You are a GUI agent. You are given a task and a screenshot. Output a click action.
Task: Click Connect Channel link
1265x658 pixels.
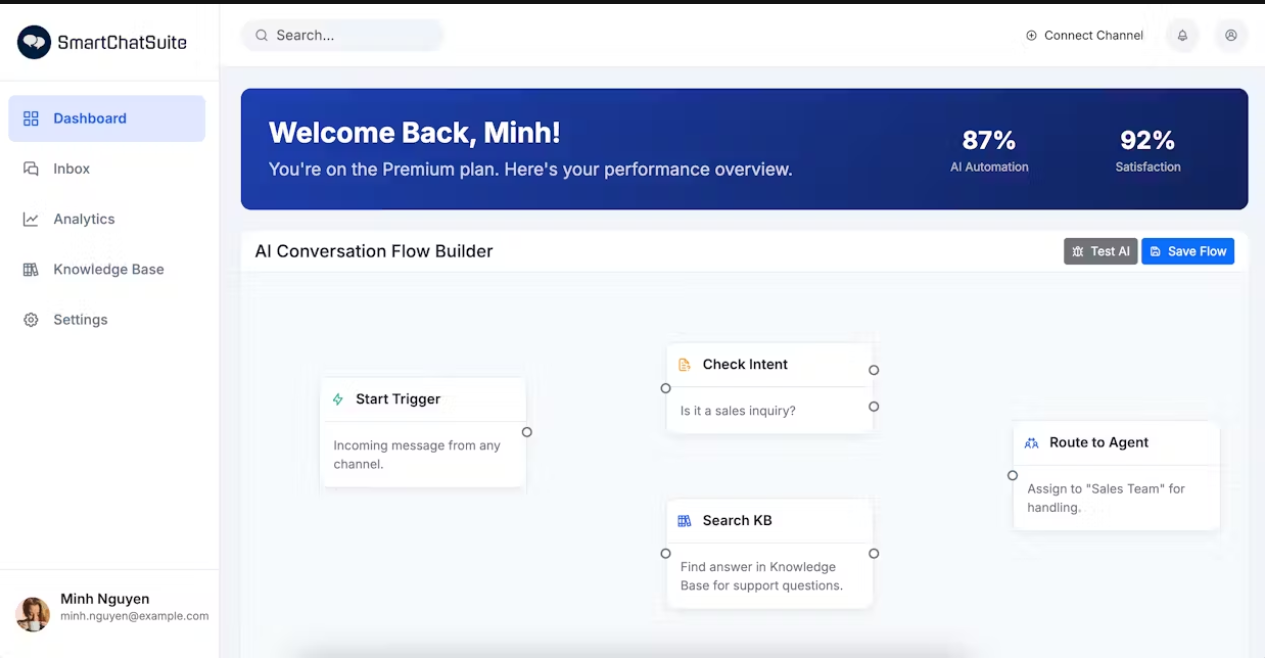pyautogui.click(x=1084, y=35)
